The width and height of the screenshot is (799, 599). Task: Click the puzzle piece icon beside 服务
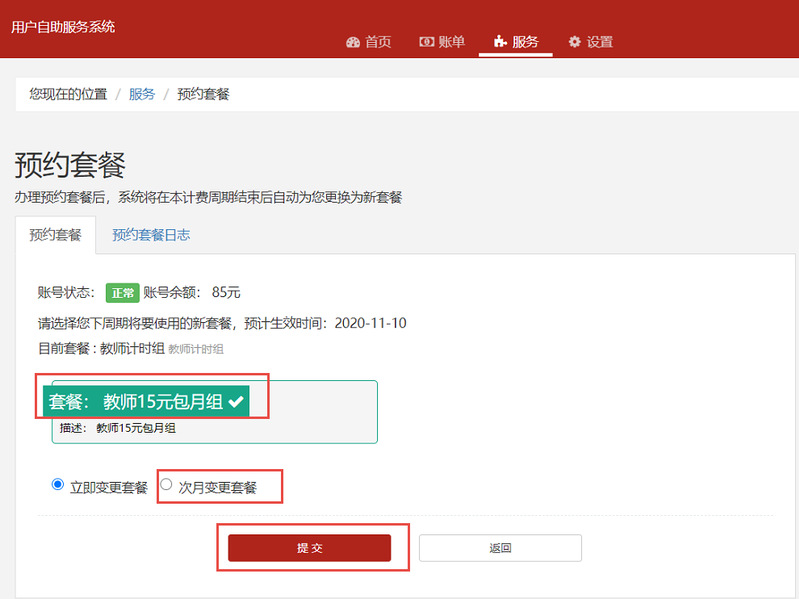click(x=500, y=42)
